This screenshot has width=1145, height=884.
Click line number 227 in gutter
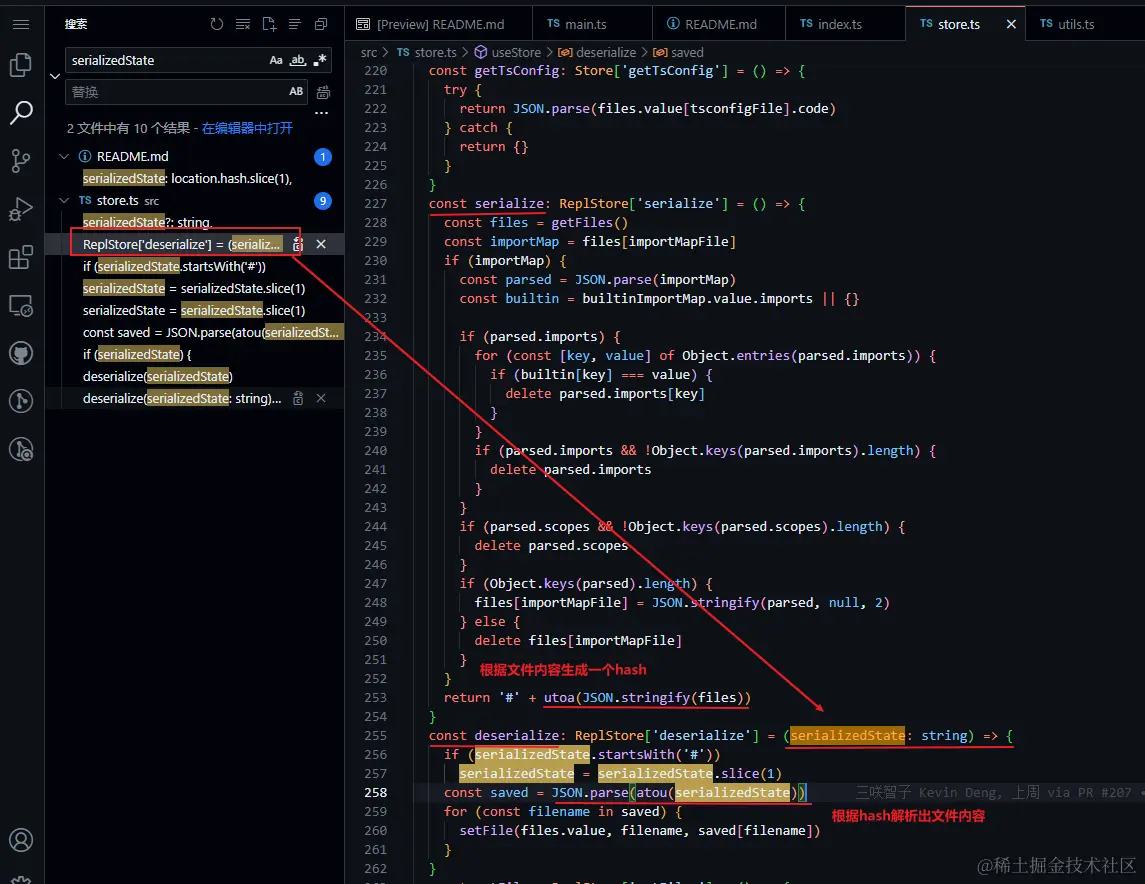click(375, 204)
